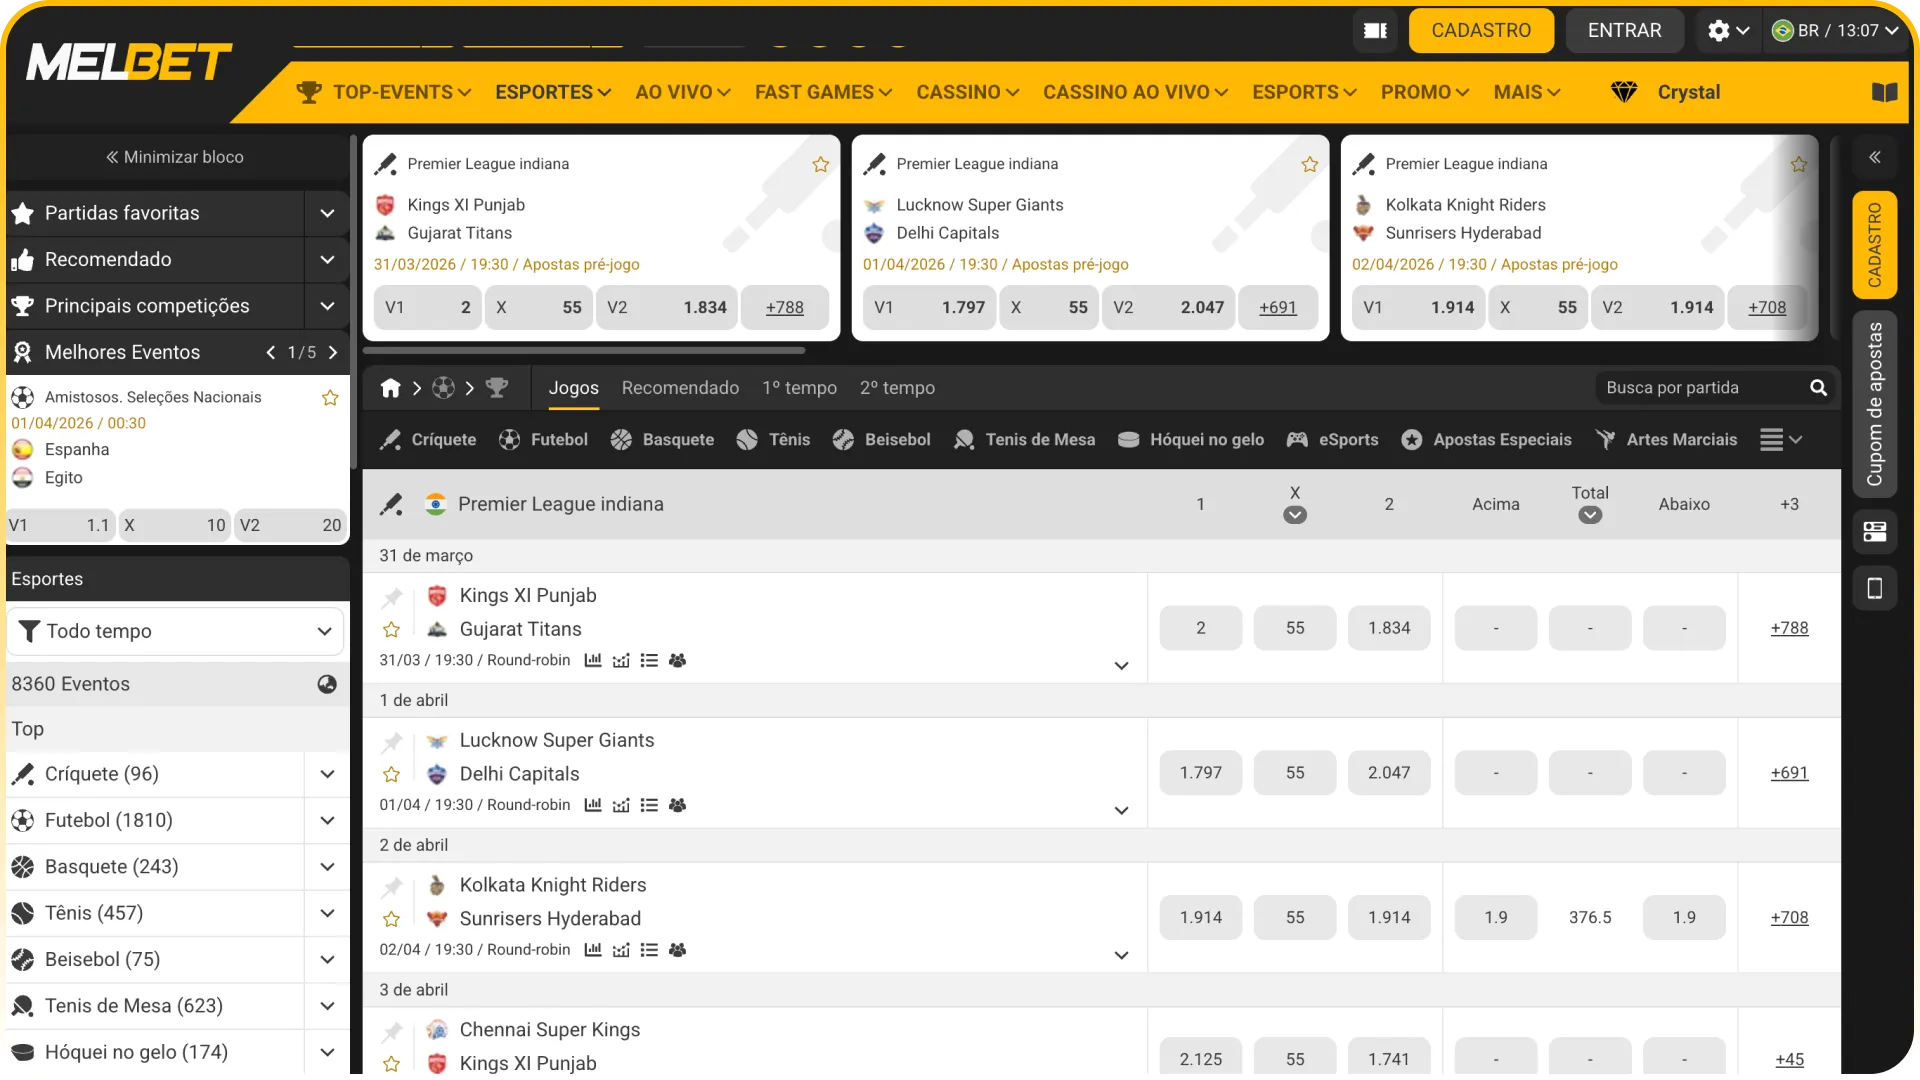Click the CADASTRO button in the header
Viewport: 1920px width, 1080px height.
(x=1481, y=31)
